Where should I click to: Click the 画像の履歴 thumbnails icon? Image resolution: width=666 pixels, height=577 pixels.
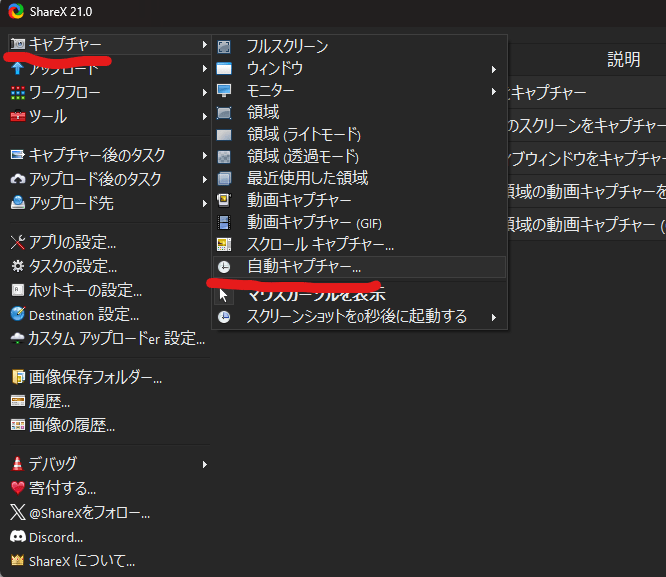click(x=17, y=425)
